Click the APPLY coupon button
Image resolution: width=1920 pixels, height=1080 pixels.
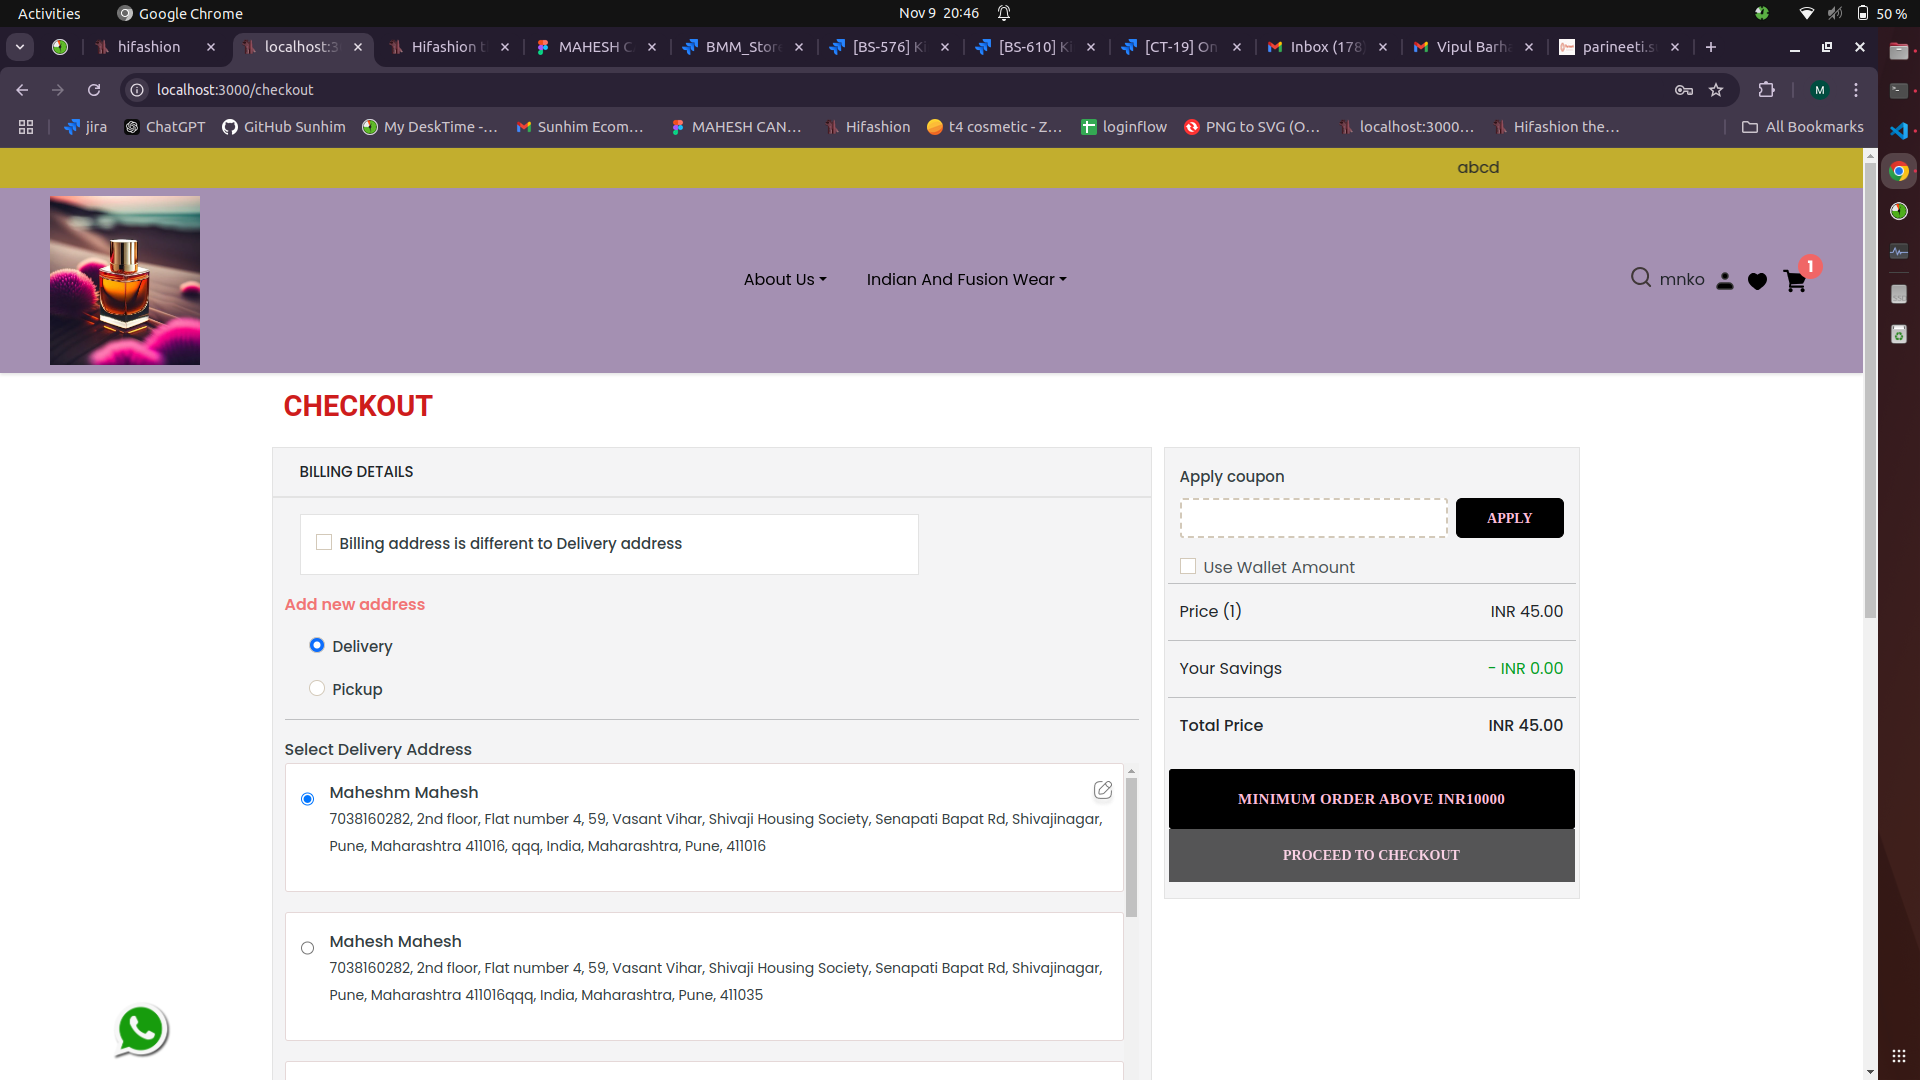pos(1509,518)
